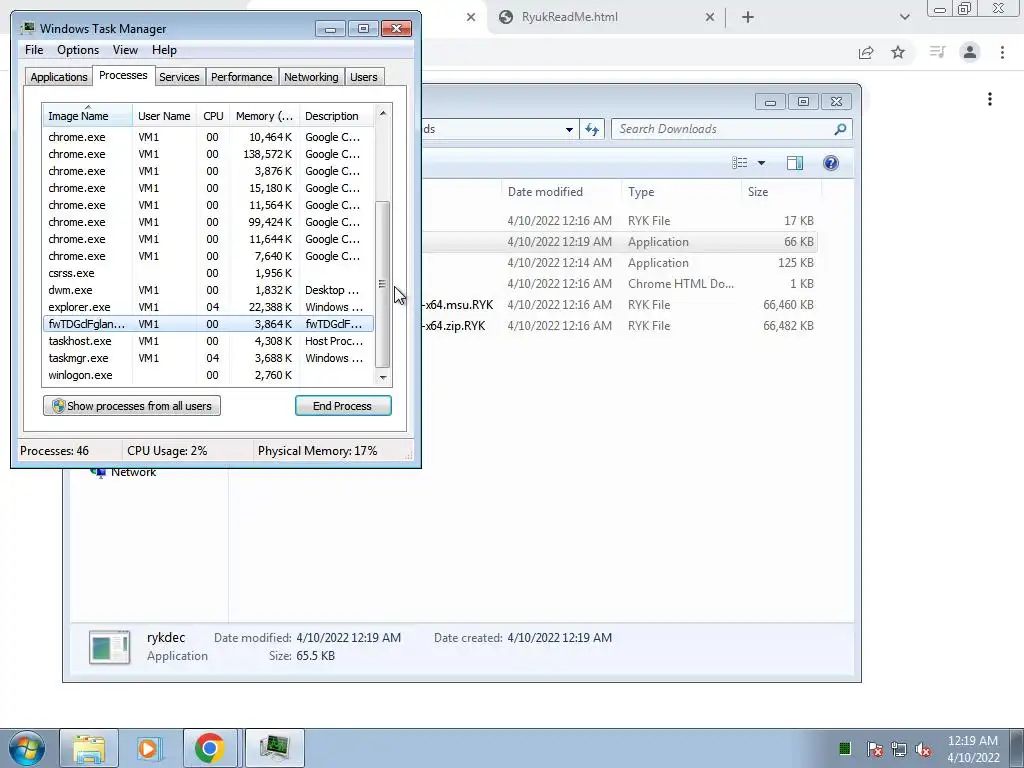Click the Explorer refresh address button
This screenshot has height=768, width=1024.
(592, 129)
